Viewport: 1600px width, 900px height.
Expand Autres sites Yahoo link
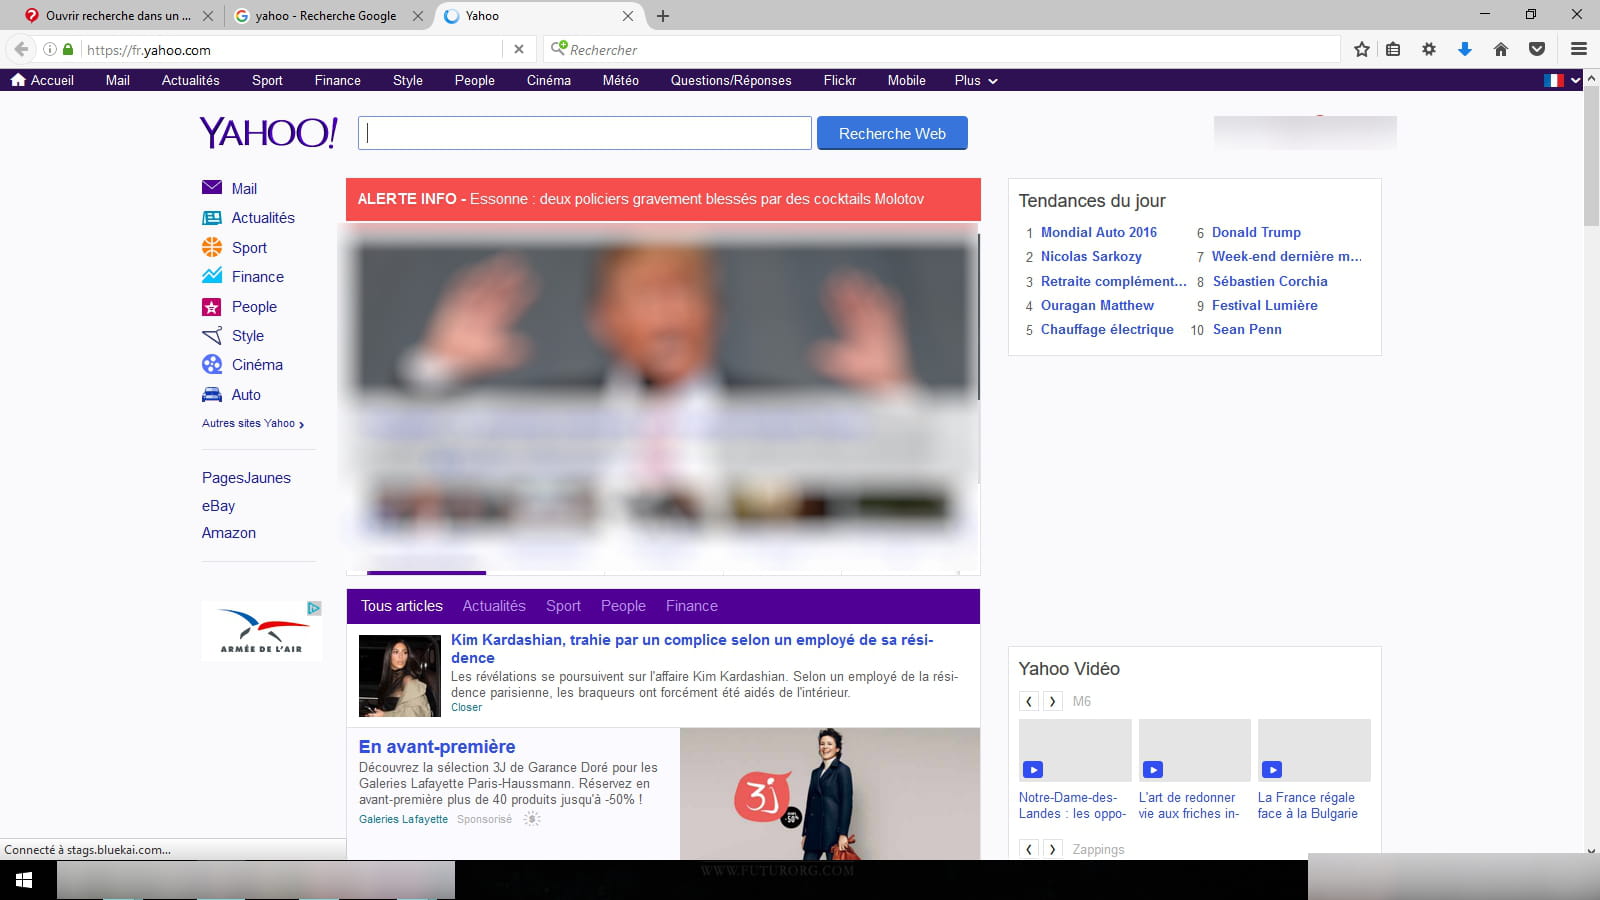click(x=253, y=423)
